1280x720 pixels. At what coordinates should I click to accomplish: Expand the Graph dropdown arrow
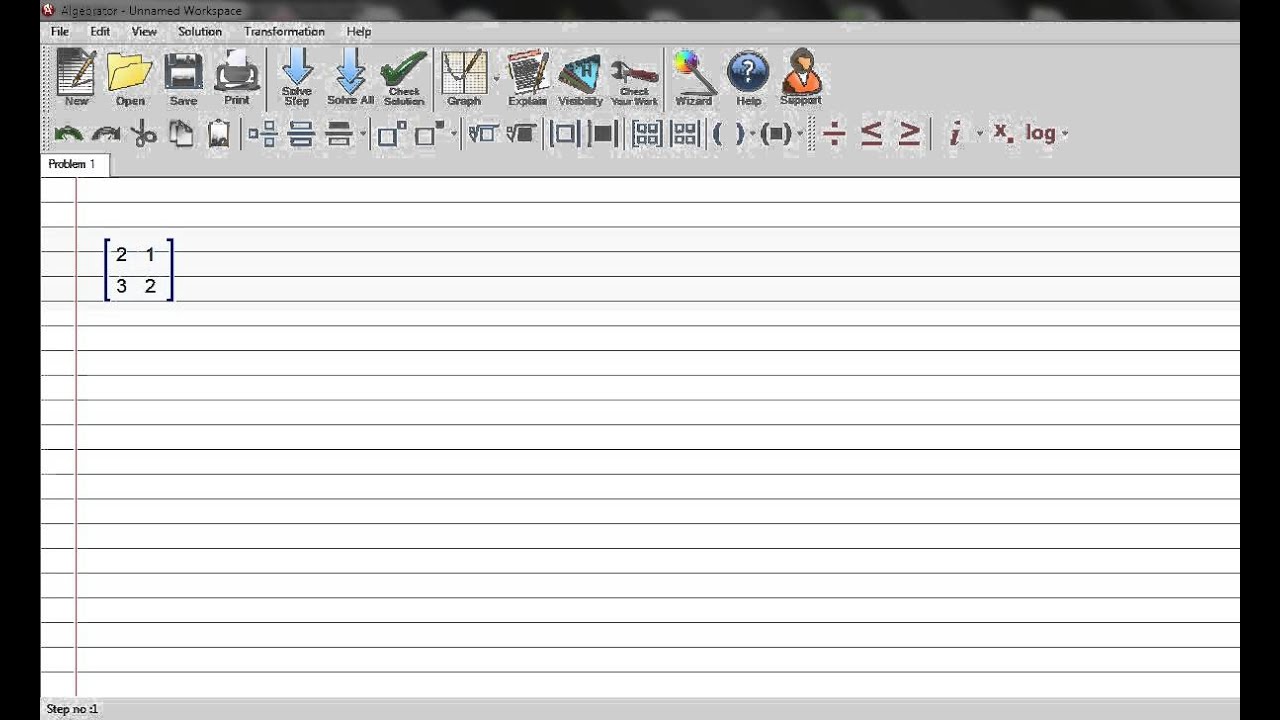pyautogui.click(x=496, y=78)
